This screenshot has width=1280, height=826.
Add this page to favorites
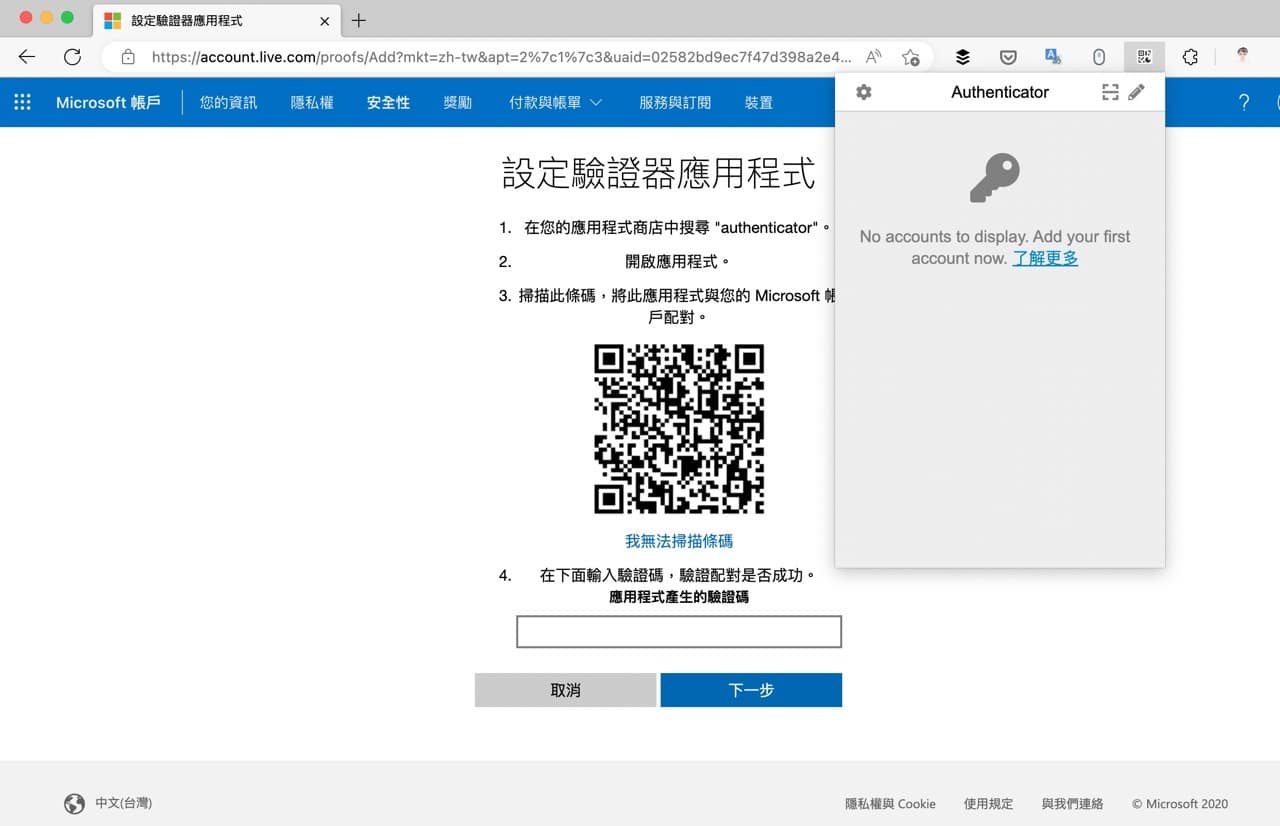click(x=910, y=57)
